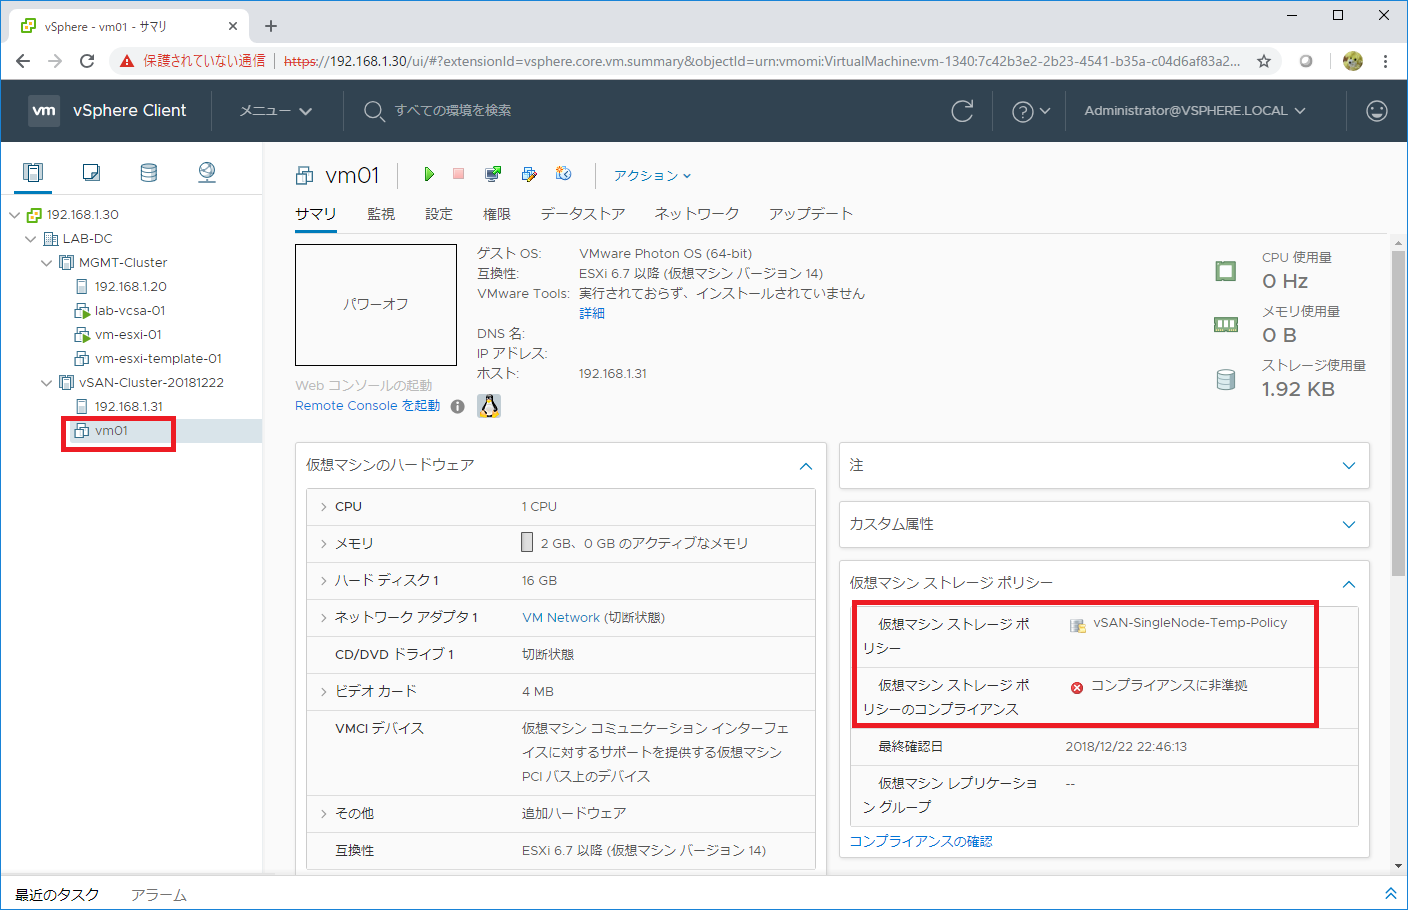The width and height of the screenshot is (1408, 910).
Task: Open host link 192.168.1.31 in summary
Action: (613, 374)
